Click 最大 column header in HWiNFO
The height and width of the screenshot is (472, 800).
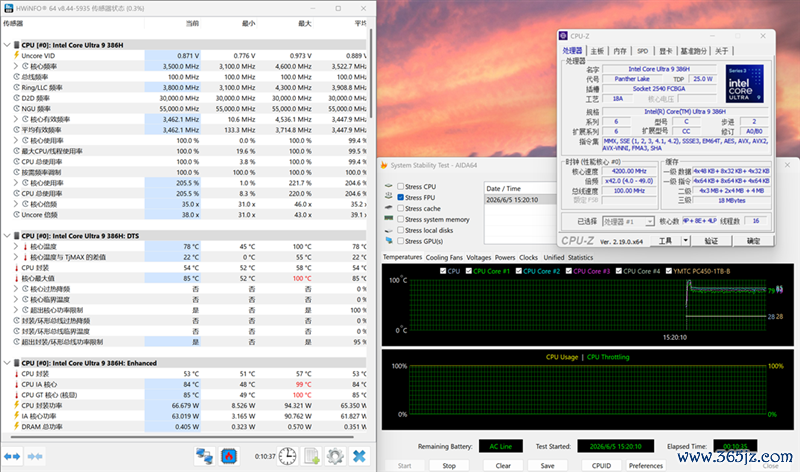305,23
